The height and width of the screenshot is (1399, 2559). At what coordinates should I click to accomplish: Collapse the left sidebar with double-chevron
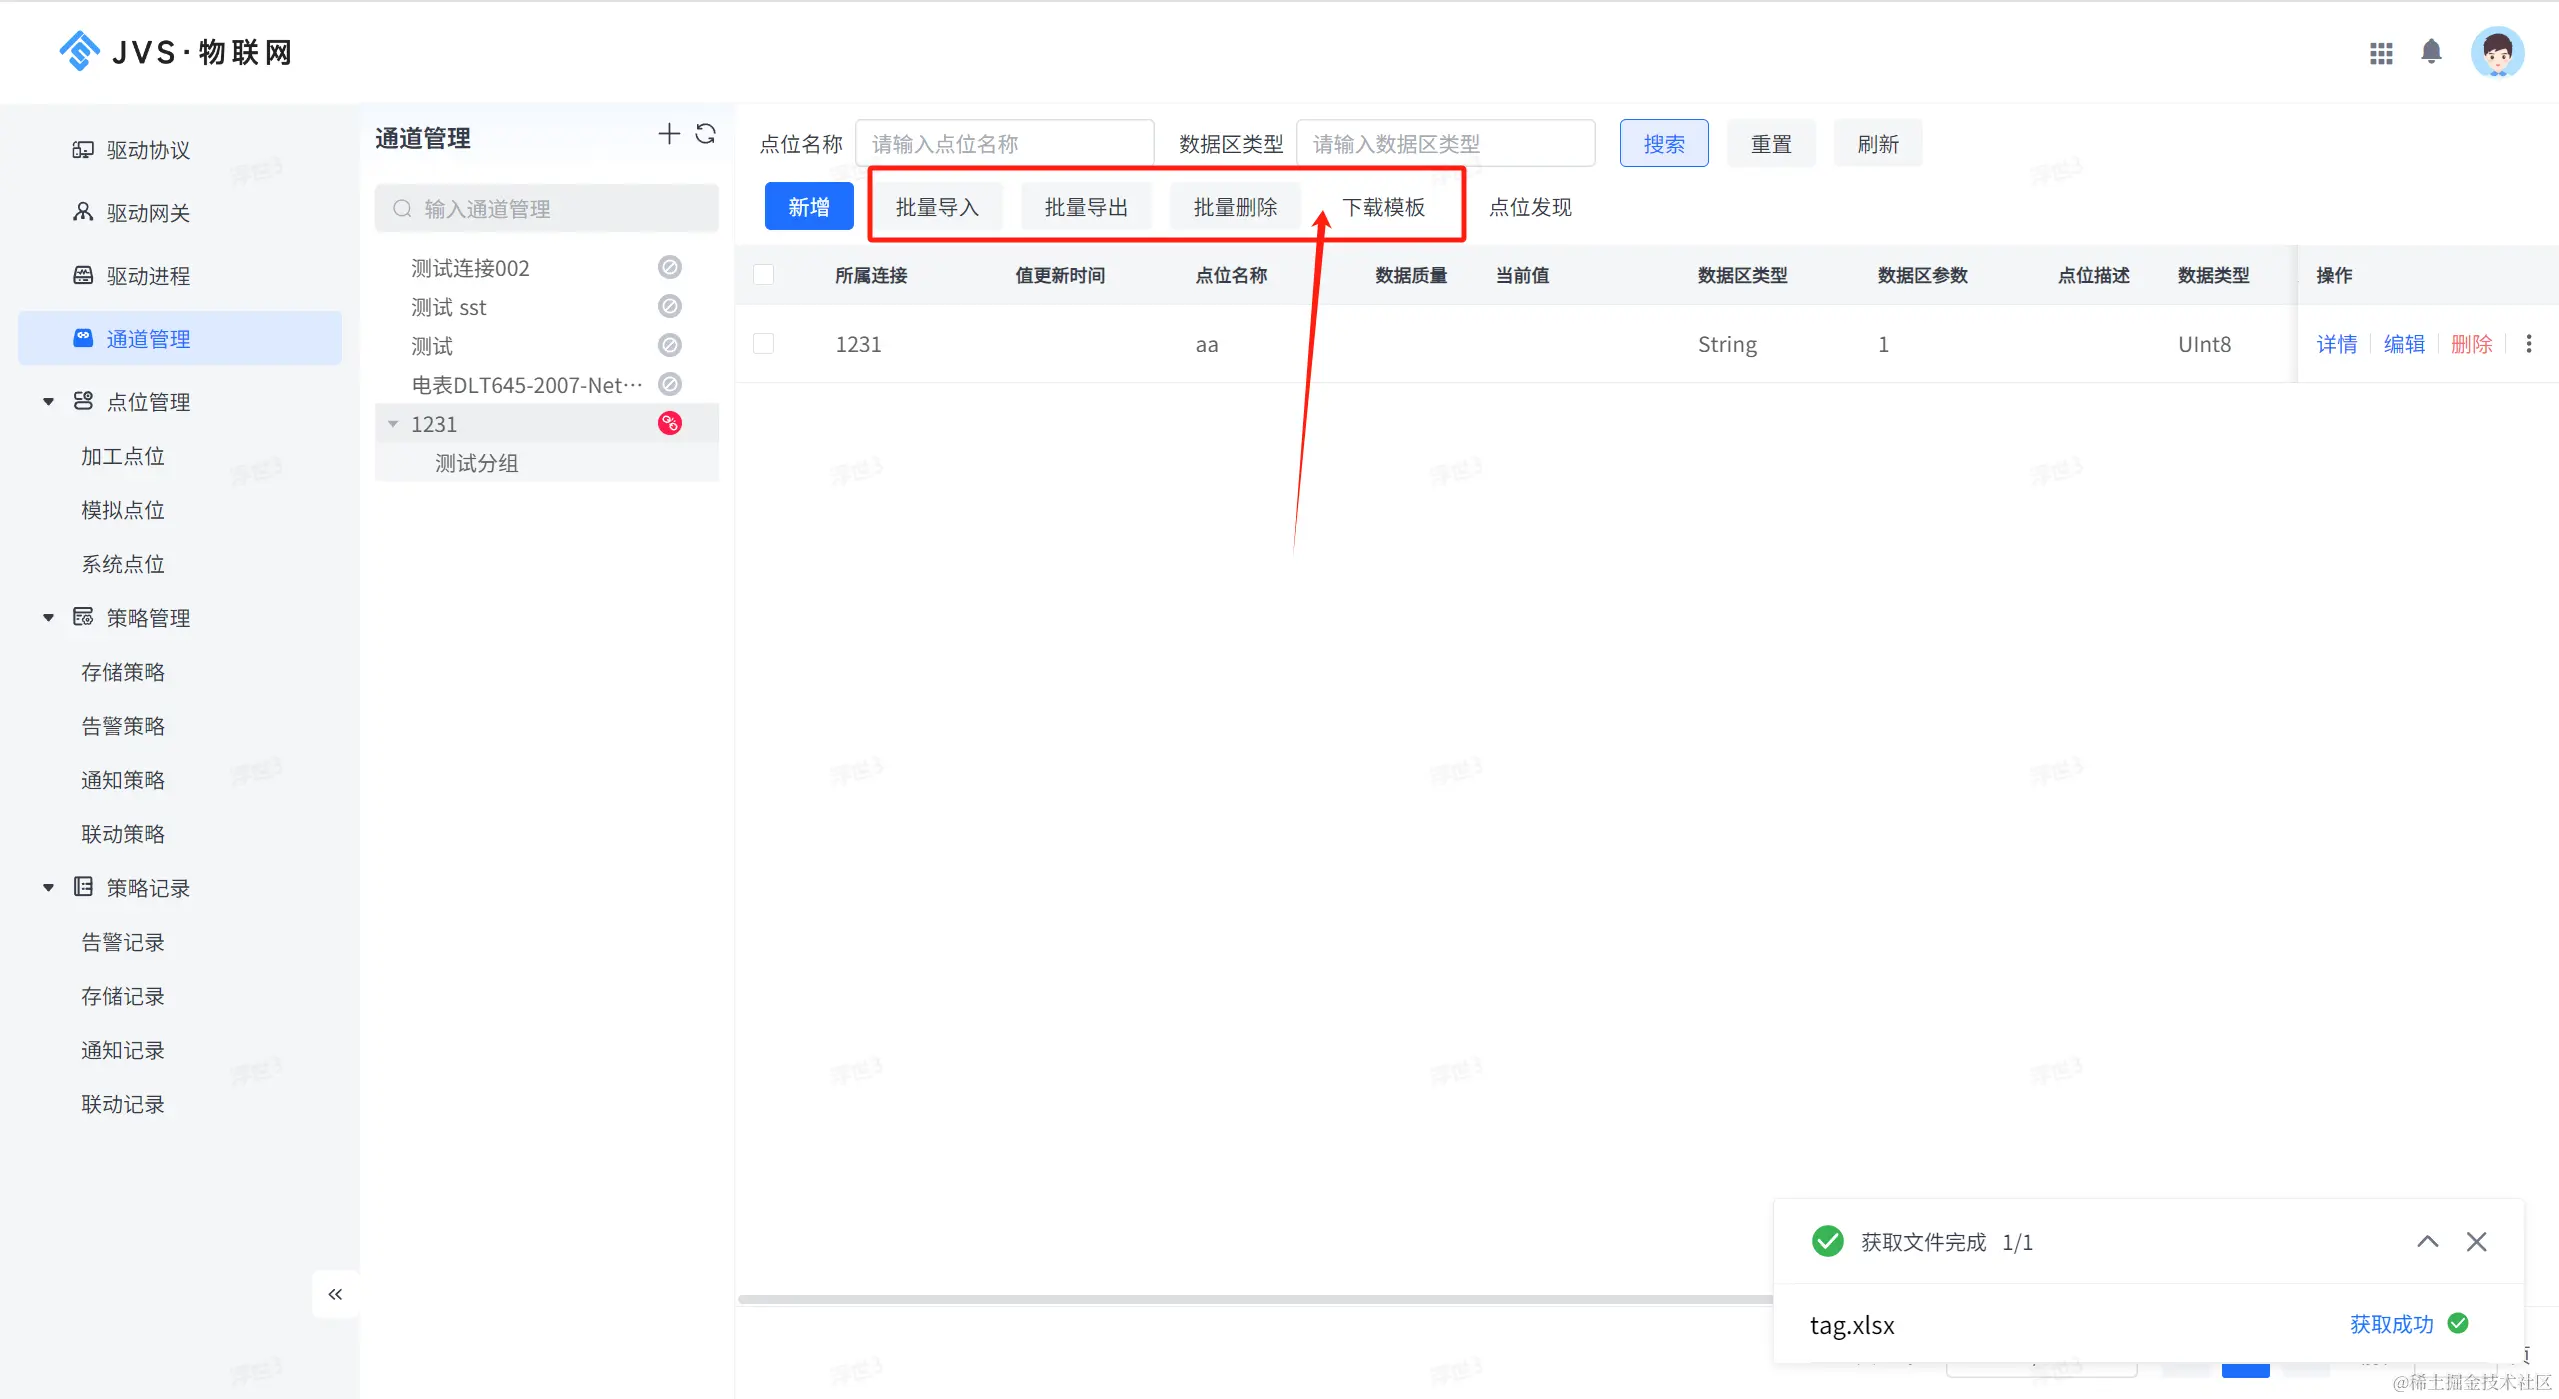[335, 1294]
